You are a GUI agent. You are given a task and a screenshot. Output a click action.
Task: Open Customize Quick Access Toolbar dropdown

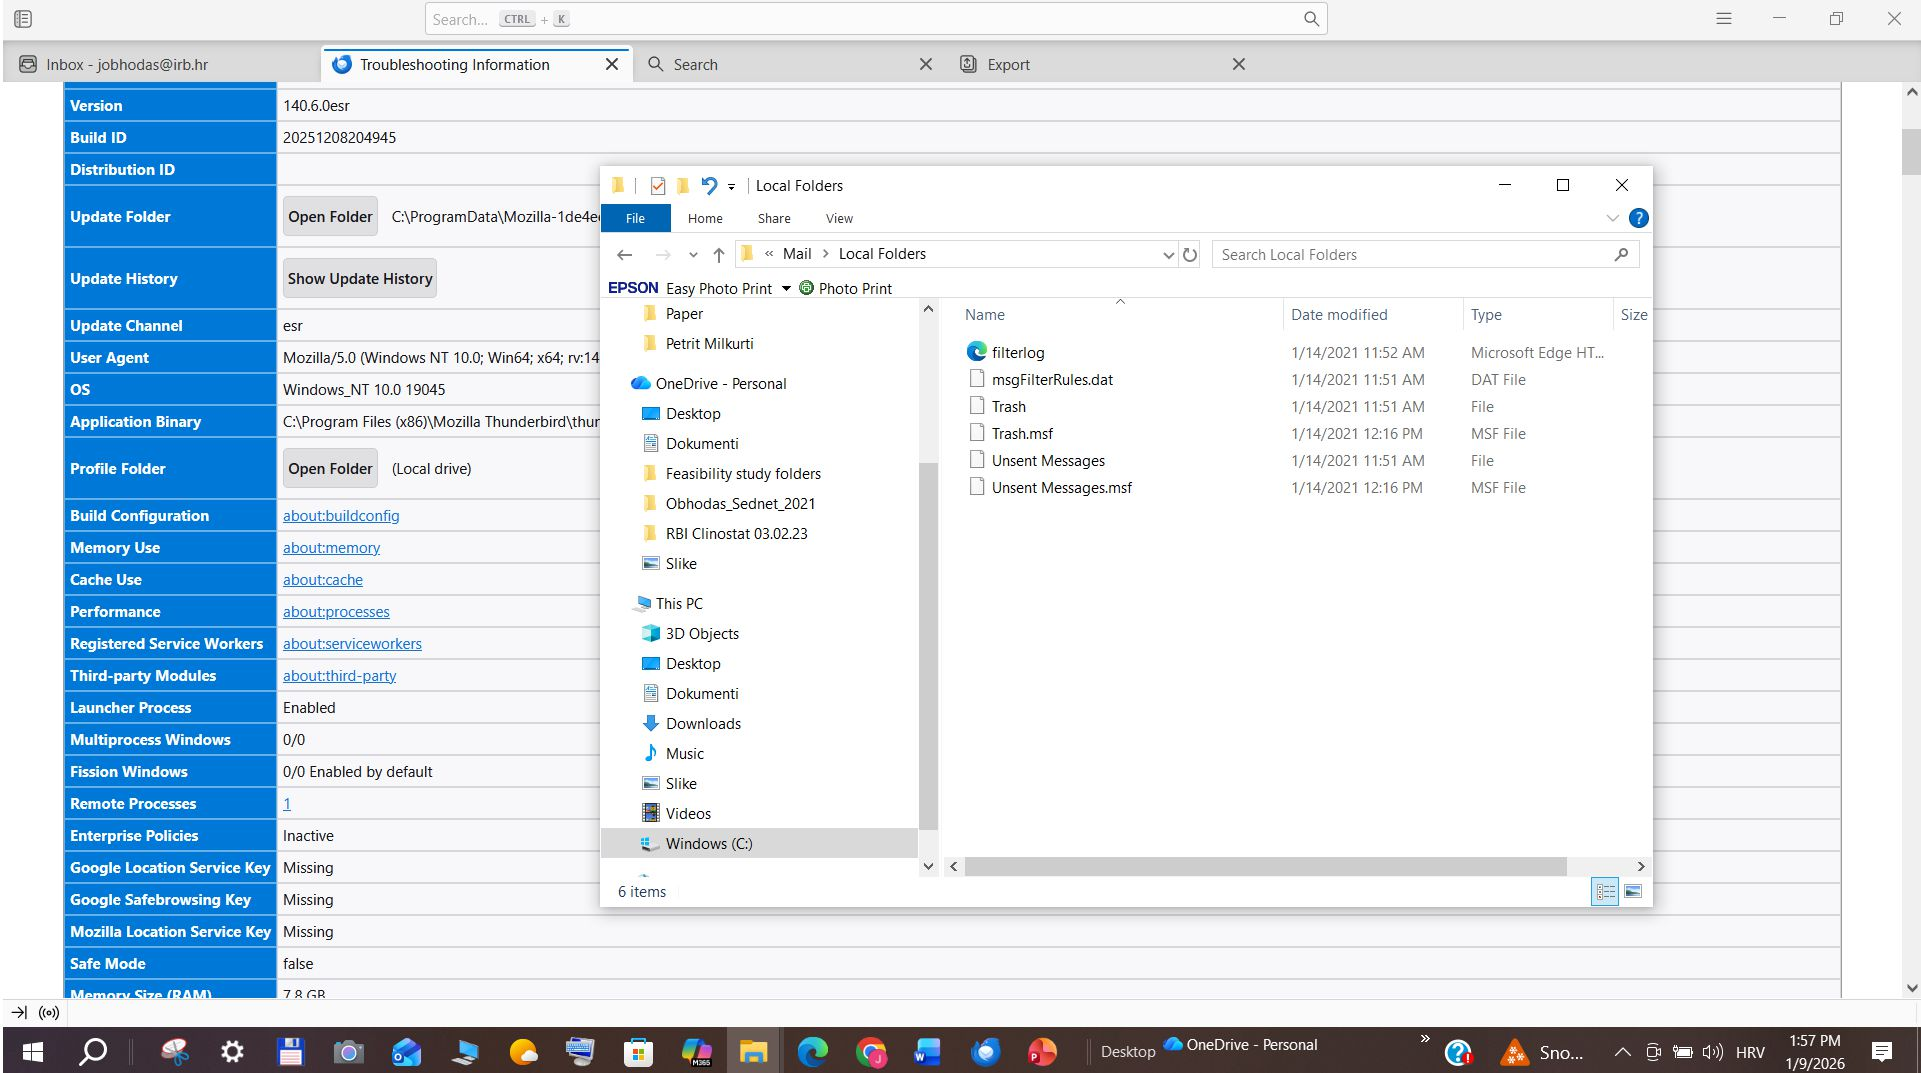[731, 187]
